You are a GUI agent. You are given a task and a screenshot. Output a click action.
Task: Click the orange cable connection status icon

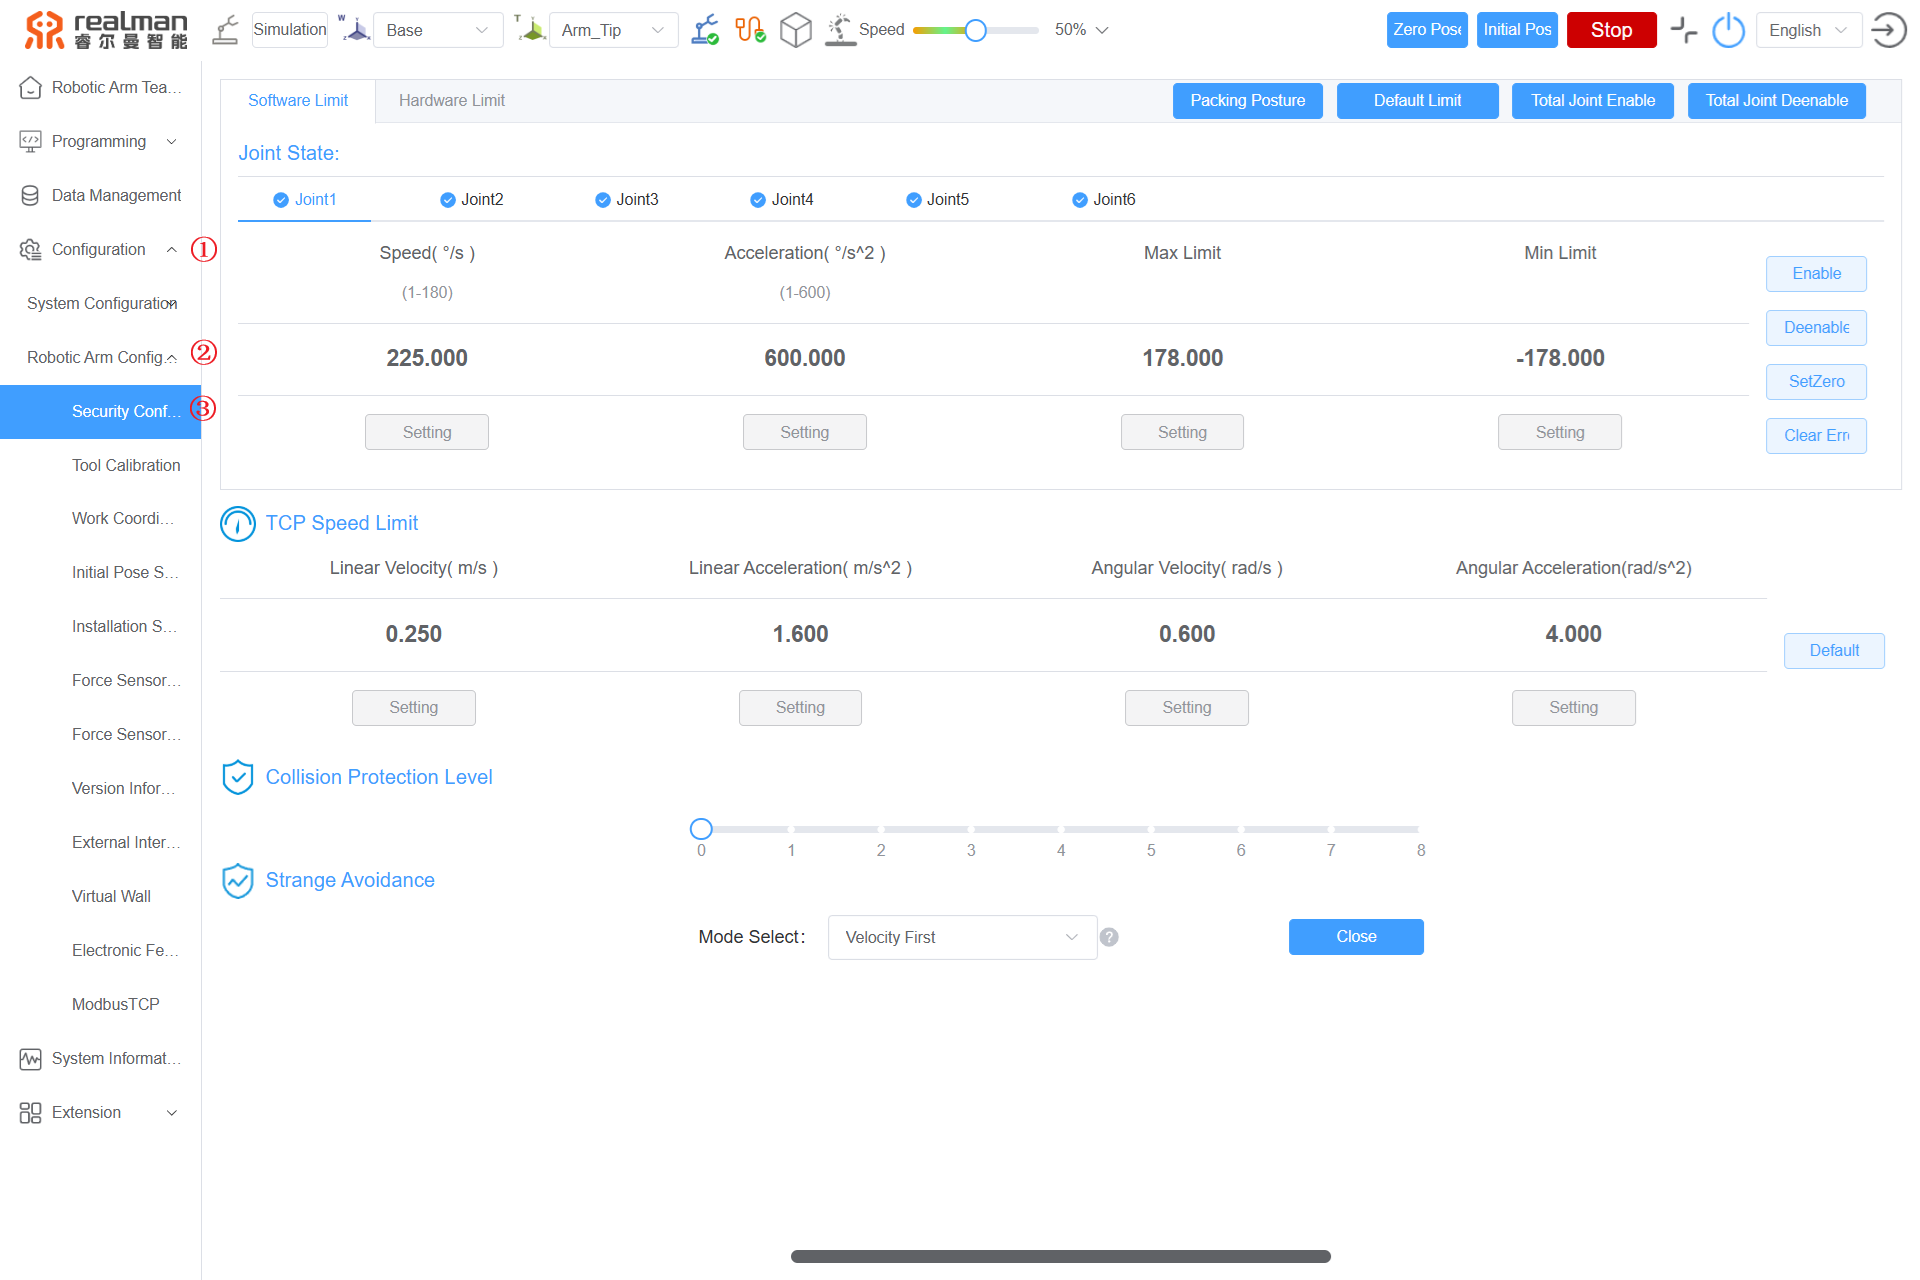click(749, 30)
